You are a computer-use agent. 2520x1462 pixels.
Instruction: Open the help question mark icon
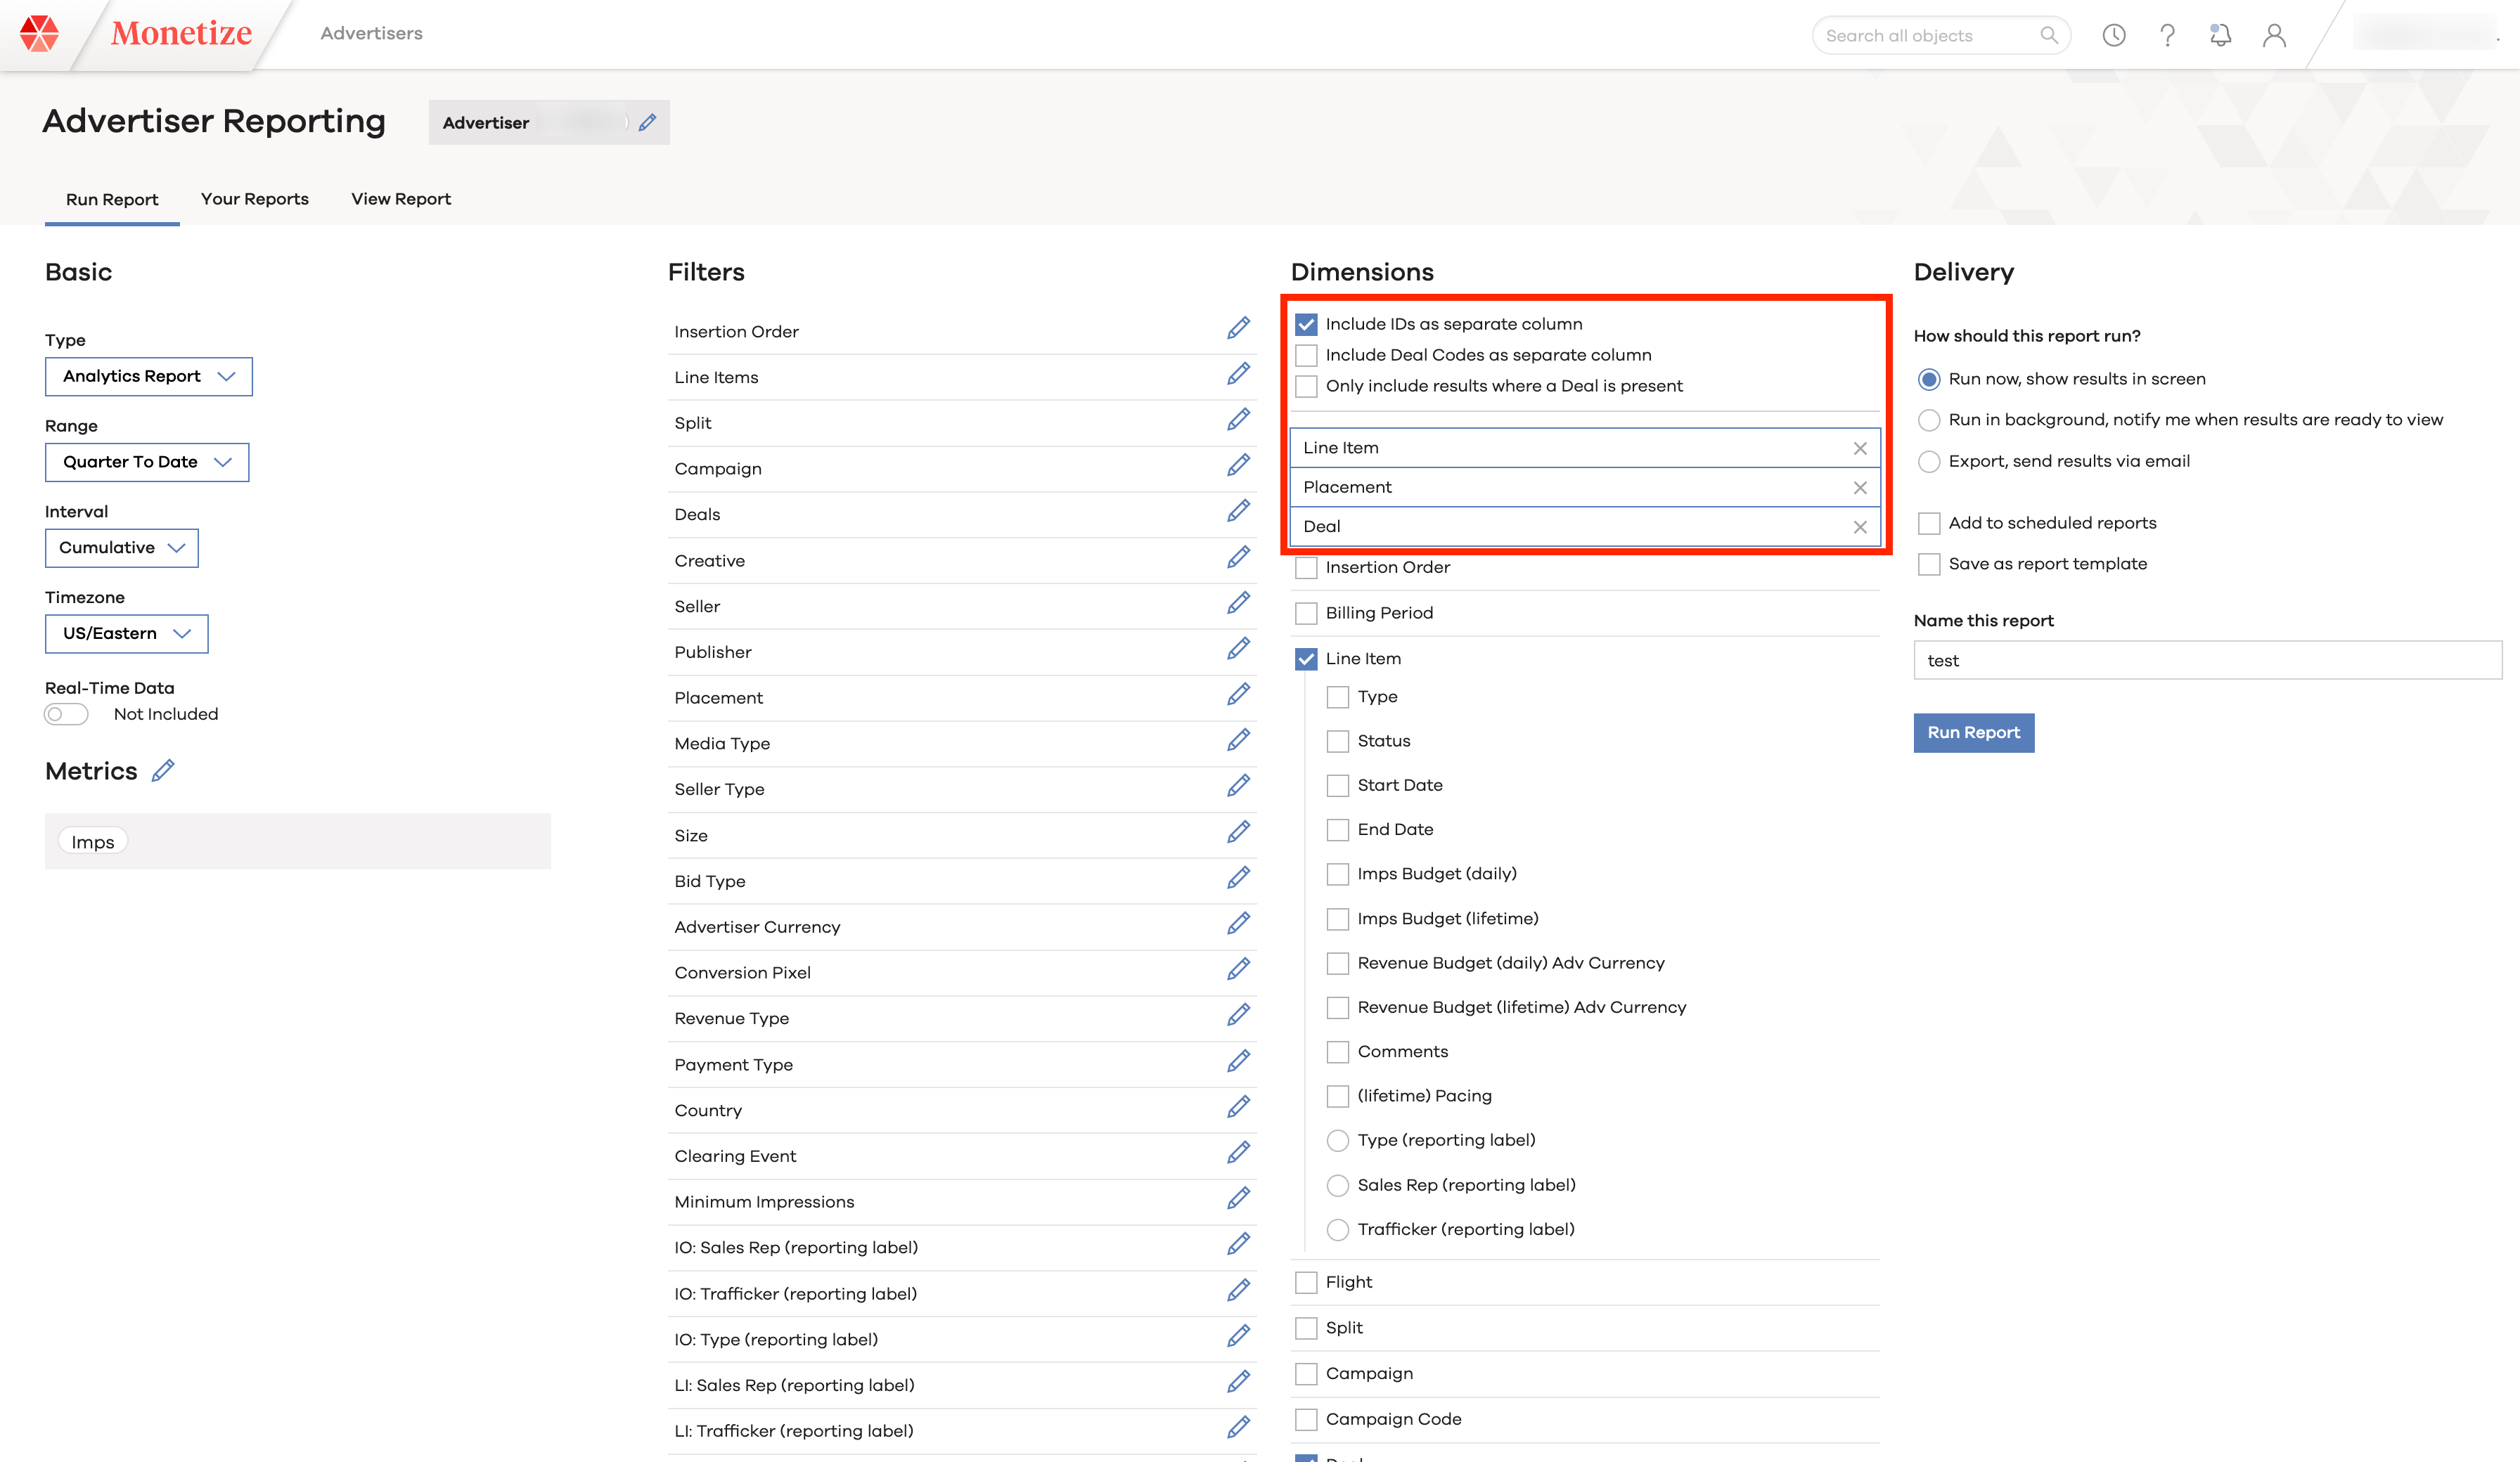[x=2167, y=35]
